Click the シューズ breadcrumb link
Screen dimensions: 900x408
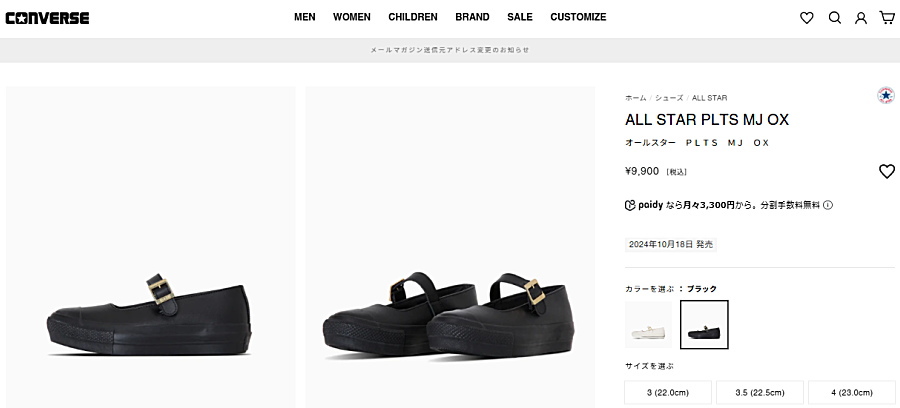pyautogui.click(x=669, y=98)
